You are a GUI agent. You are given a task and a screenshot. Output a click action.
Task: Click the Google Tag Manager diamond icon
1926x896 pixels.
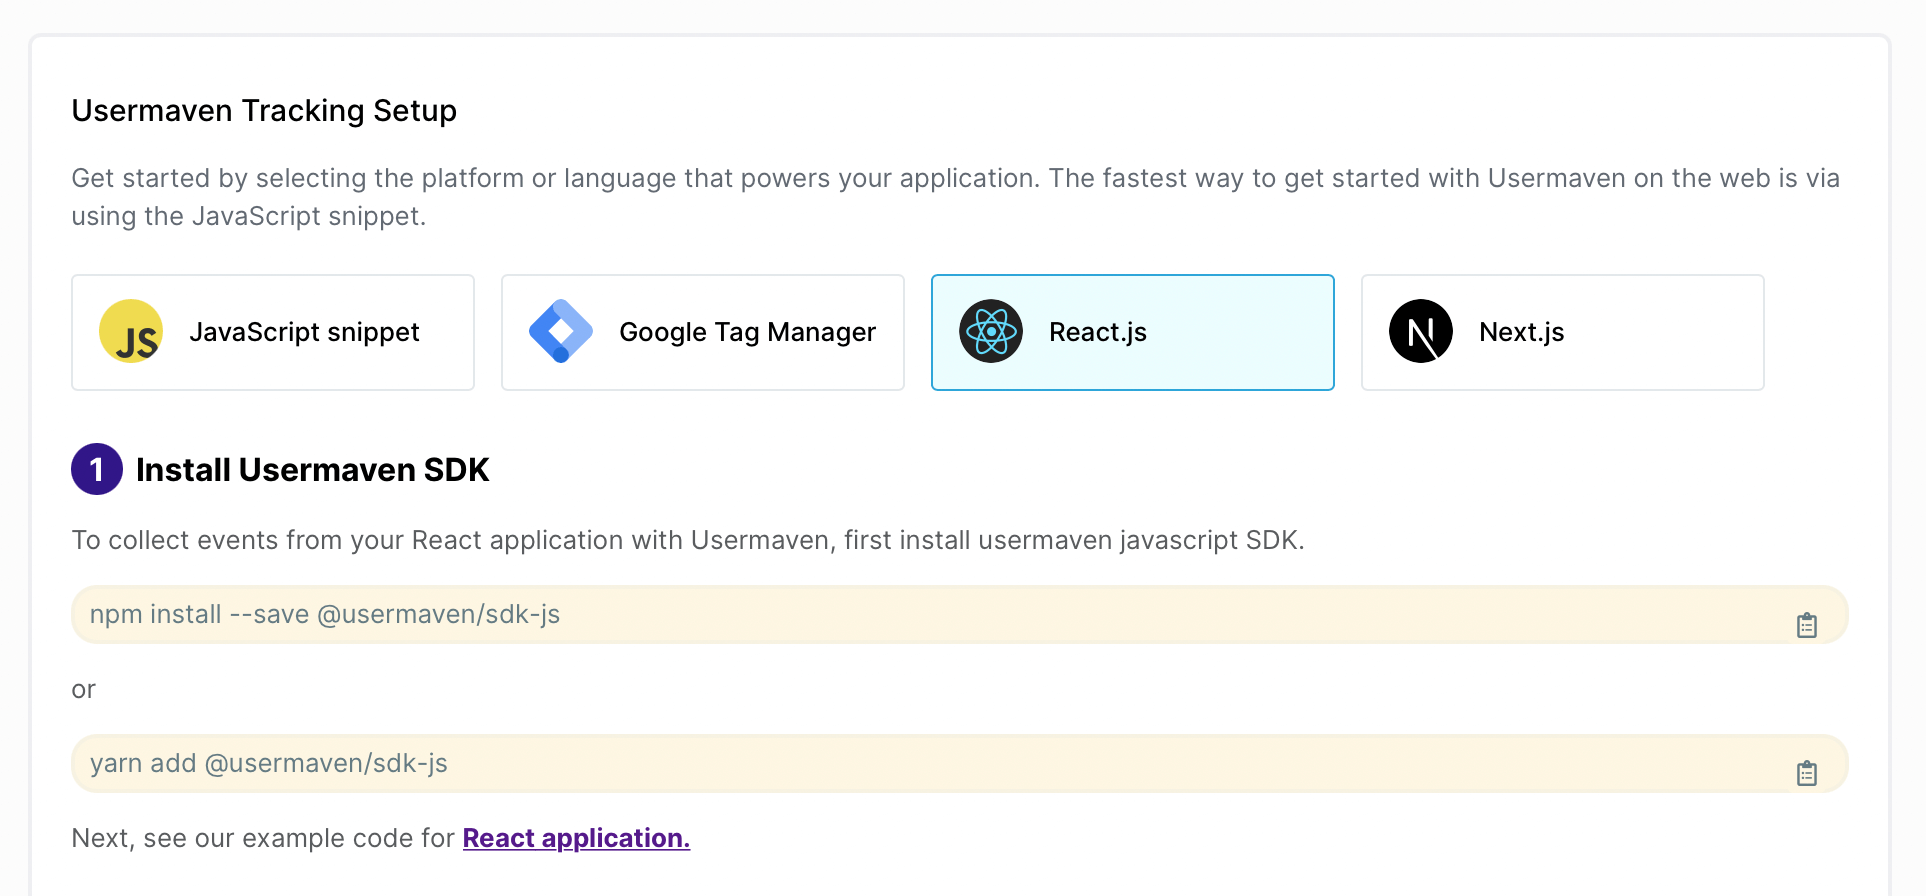click(561, 331)
